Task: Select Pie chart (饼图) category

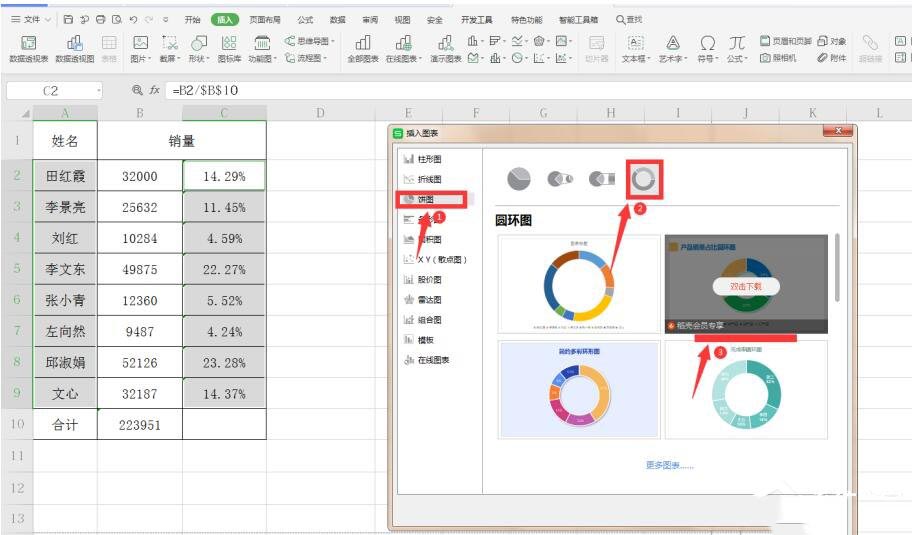Action: click(x=419, y=199)
